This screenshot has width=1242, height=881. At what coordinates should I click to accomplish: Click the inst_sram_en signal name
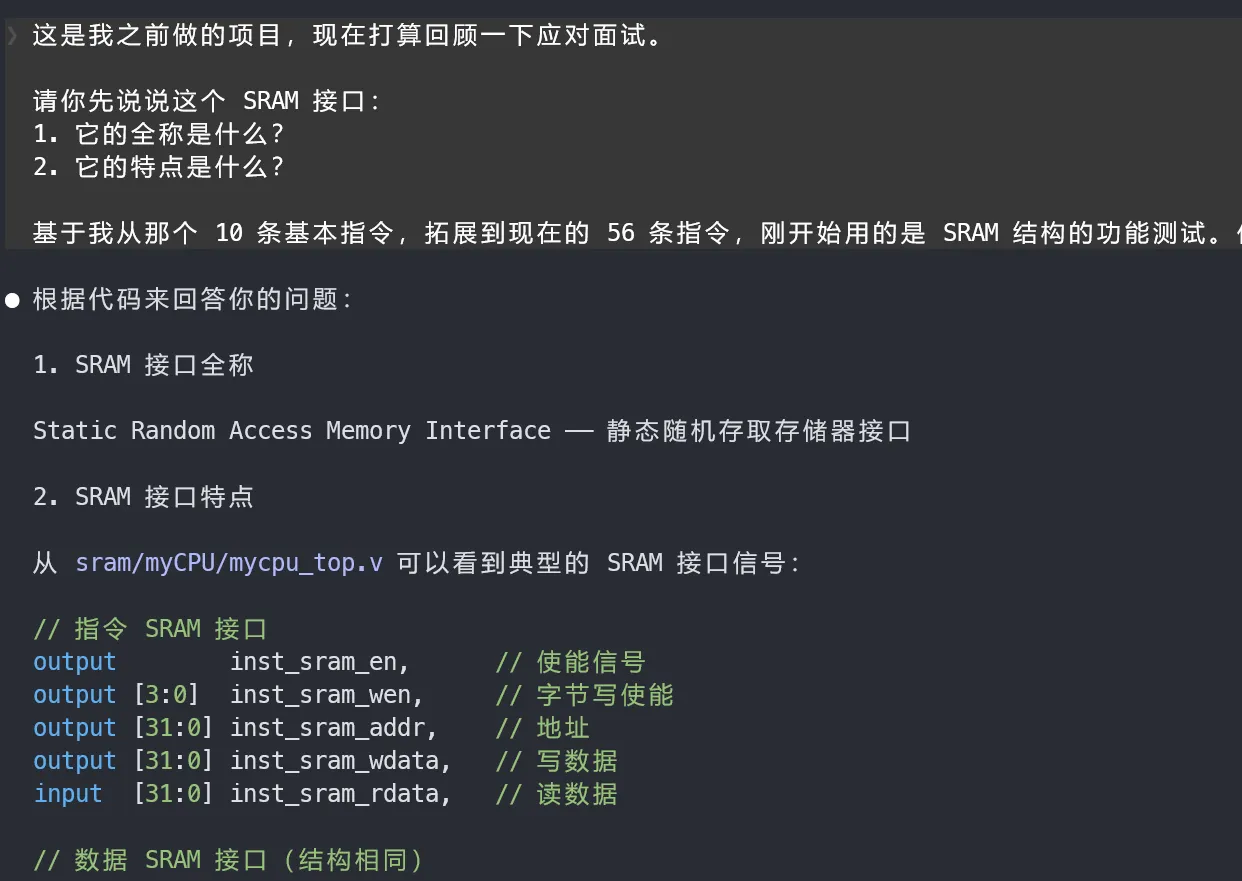313,662
